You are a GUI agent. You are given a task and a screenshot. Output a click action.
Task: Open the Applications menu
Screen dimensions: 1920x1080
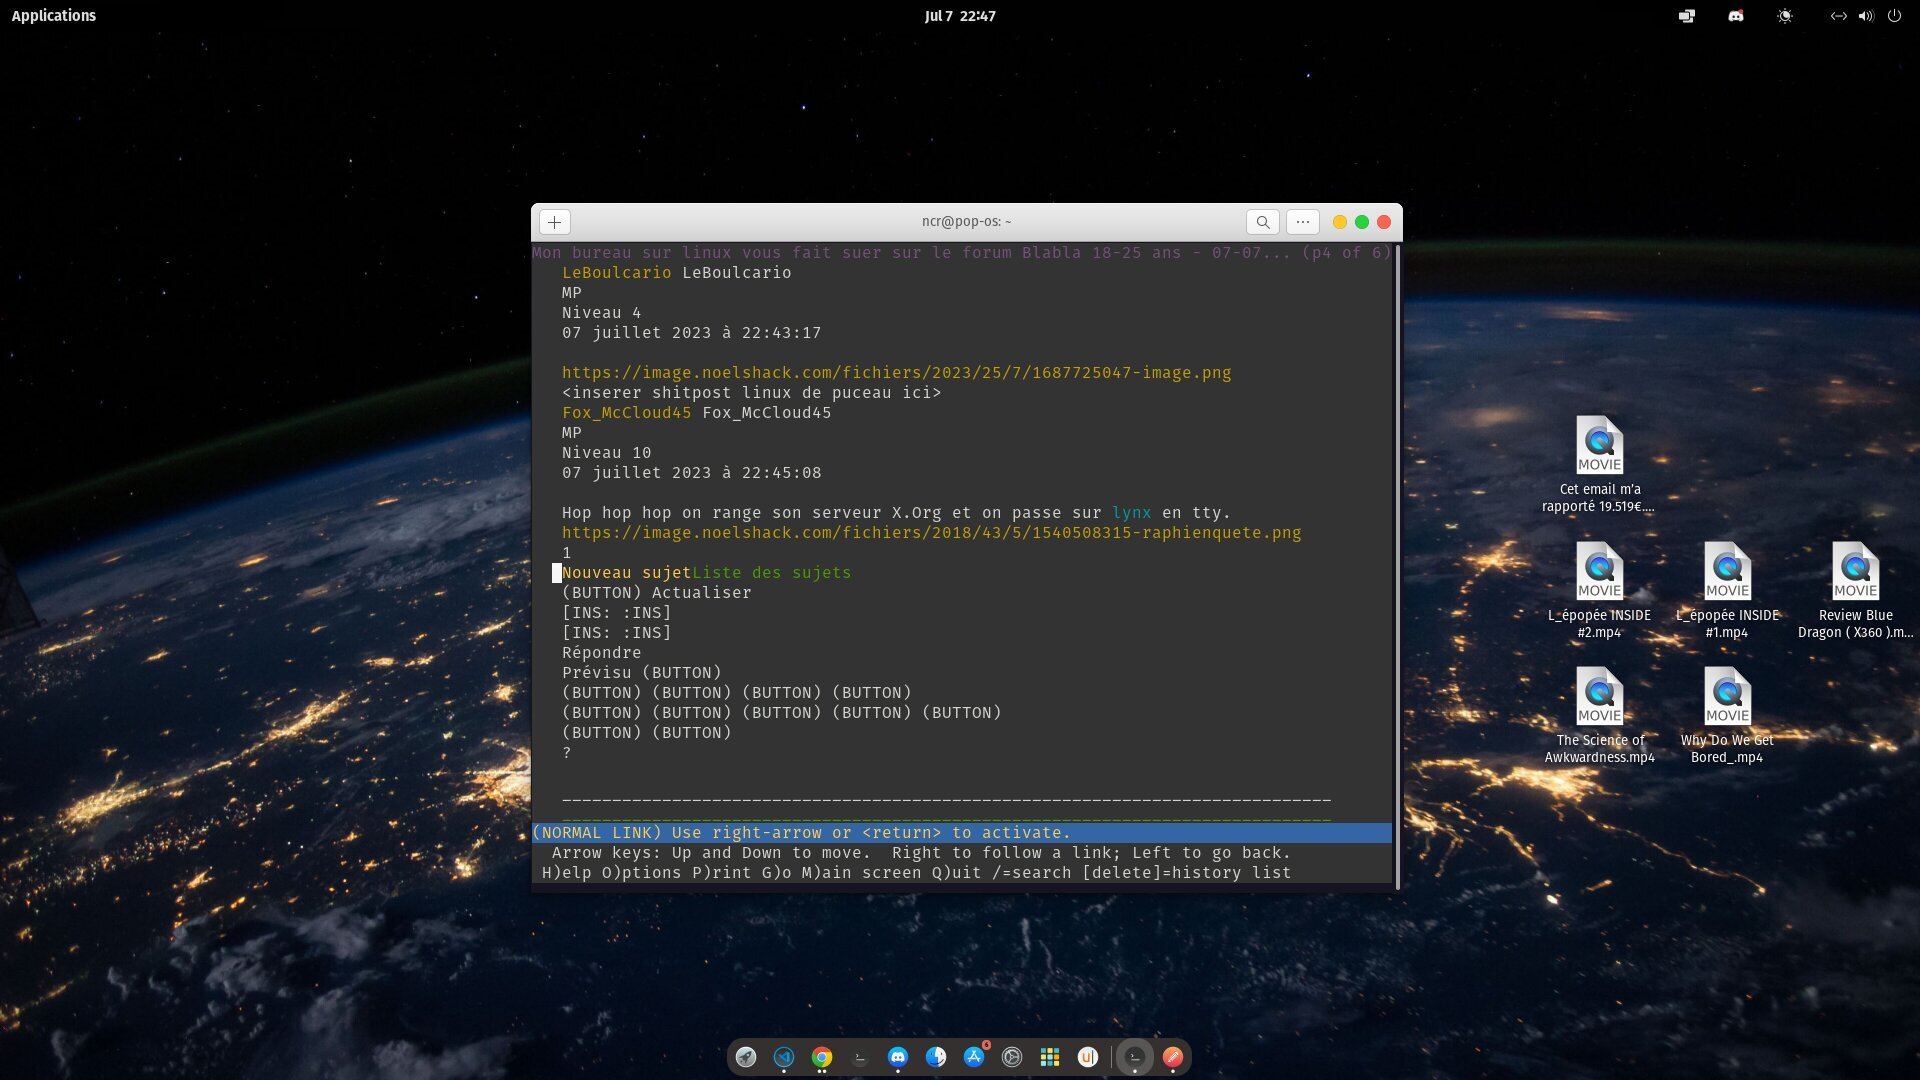pos(54,16)
